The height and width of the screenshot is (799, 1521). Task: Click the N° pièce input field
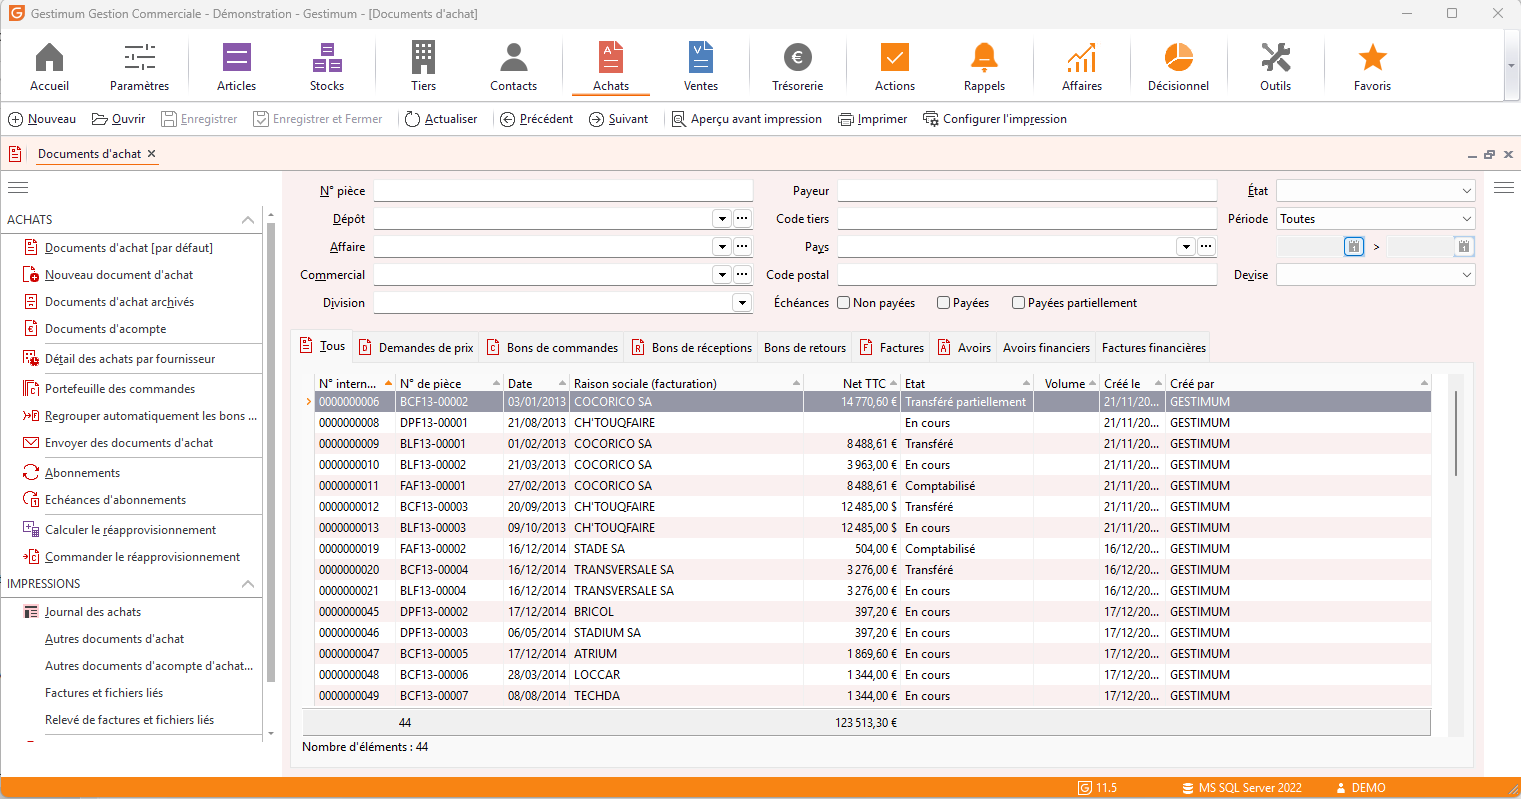[563, 191]
